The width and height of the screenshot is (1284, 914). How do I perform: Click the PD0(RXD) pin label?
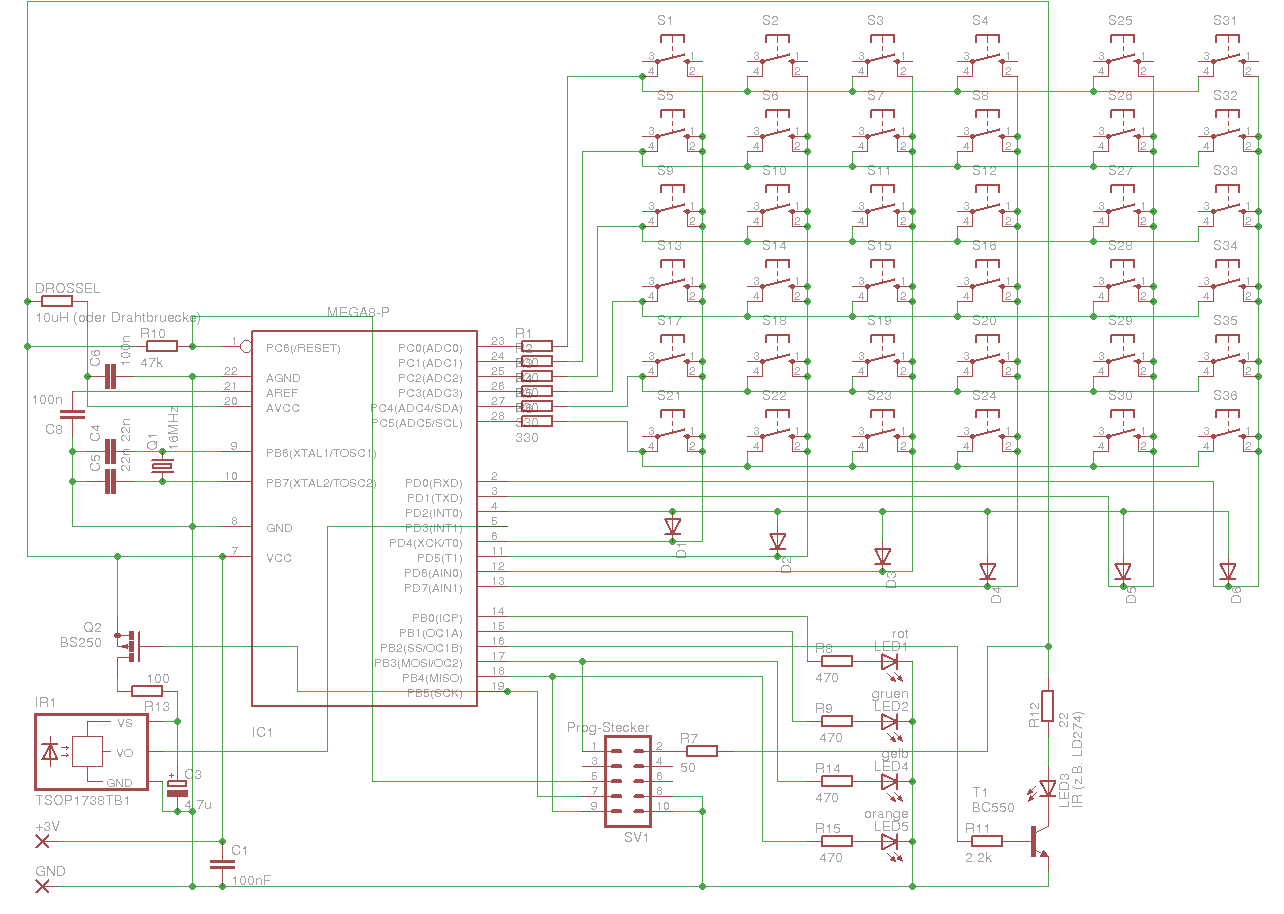click(433, 483)
